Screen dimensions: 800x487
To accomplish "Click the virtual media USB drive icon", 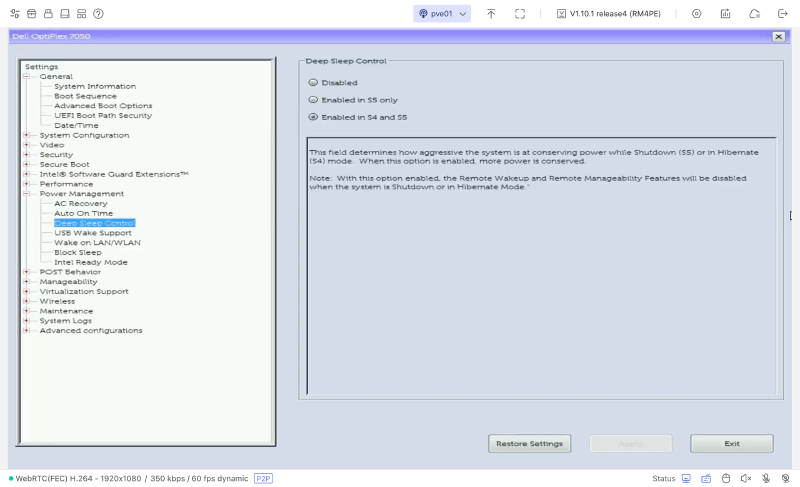I will pyautogui.click(x=48, y=14).
